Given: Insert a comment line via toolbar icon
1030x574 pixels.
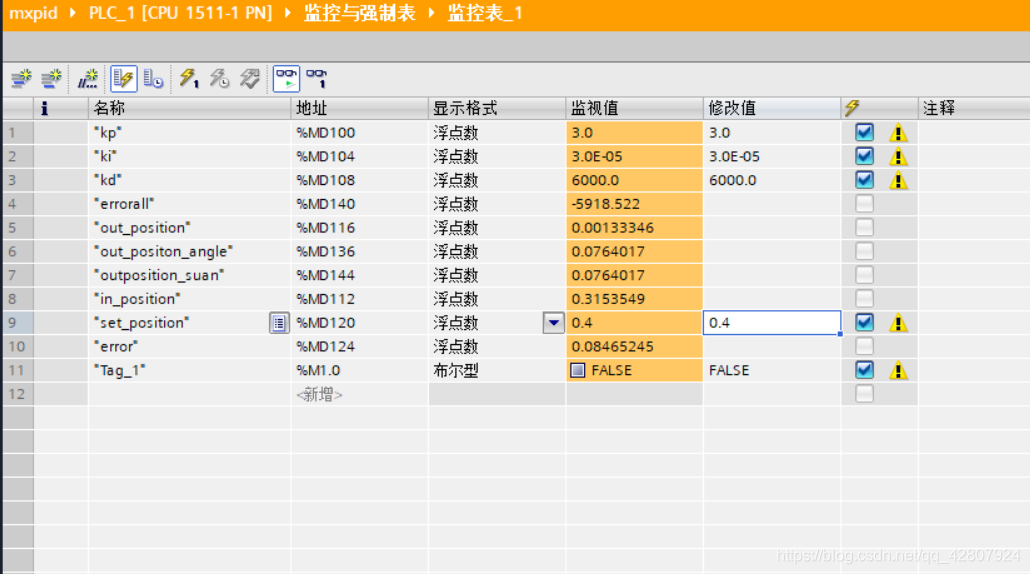Looking at the screenshot, I should 87,79.
